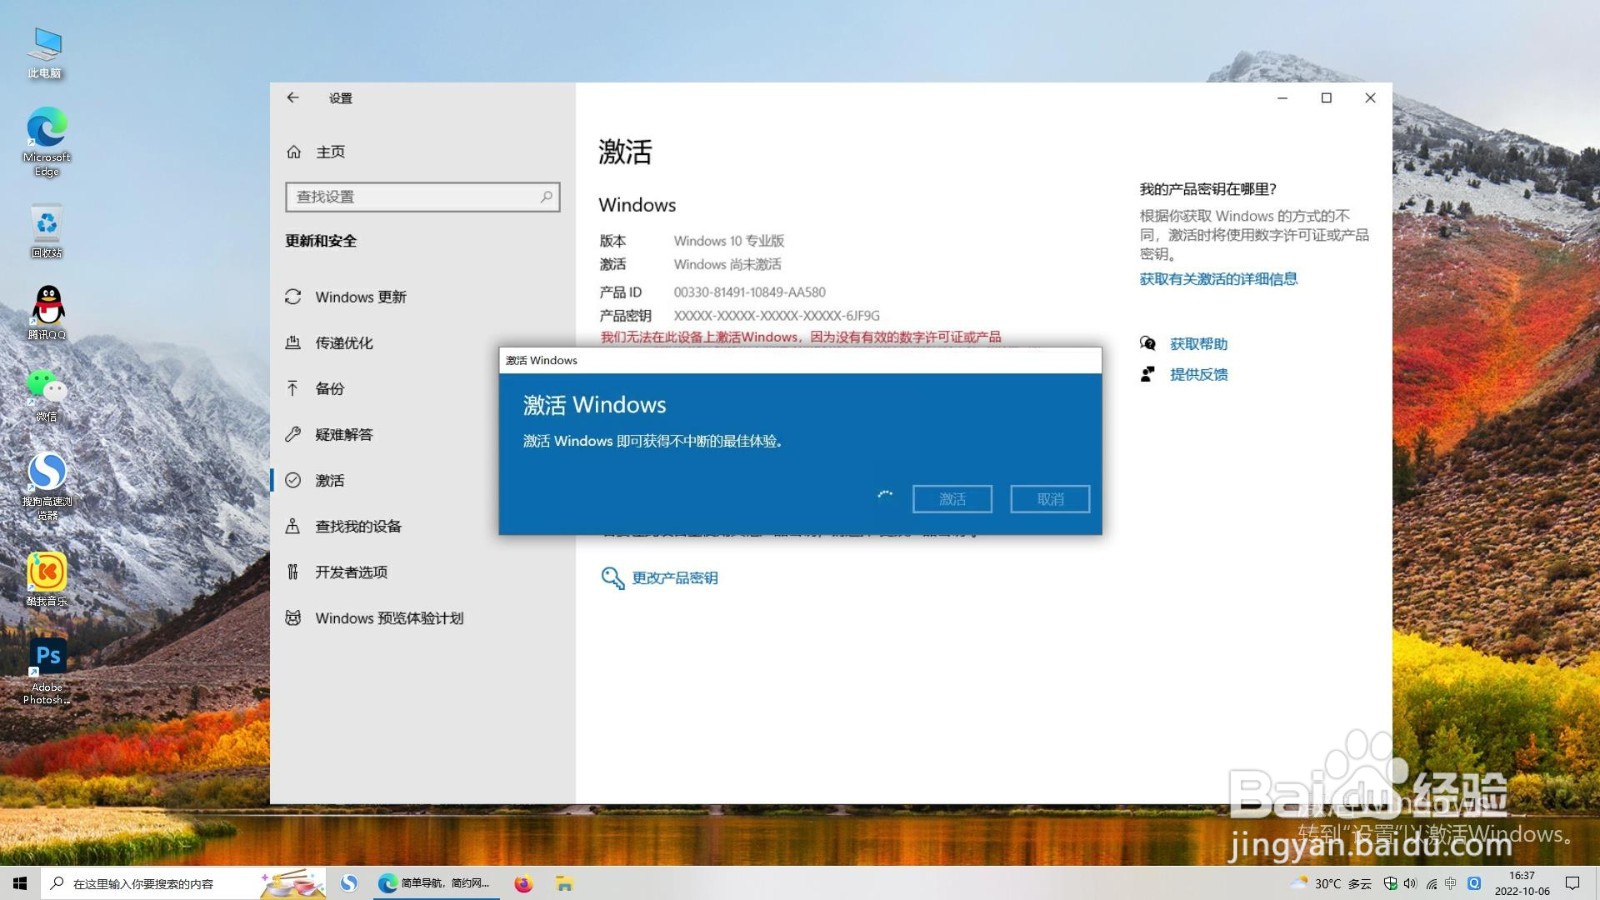Viewport: 1600px width, 900px height.
Task: Click the network icon in system tray
Action: pyautogui.click(x=1431, y=883)
